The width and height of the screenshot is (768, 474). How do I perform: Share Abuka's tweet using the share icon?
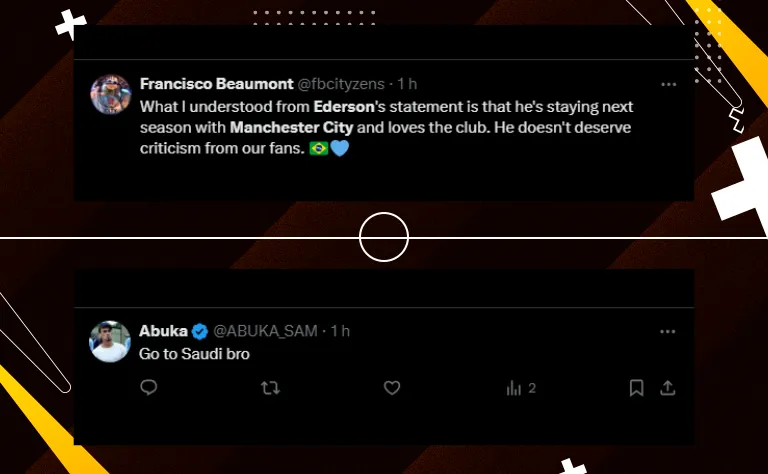pos(668,388)
